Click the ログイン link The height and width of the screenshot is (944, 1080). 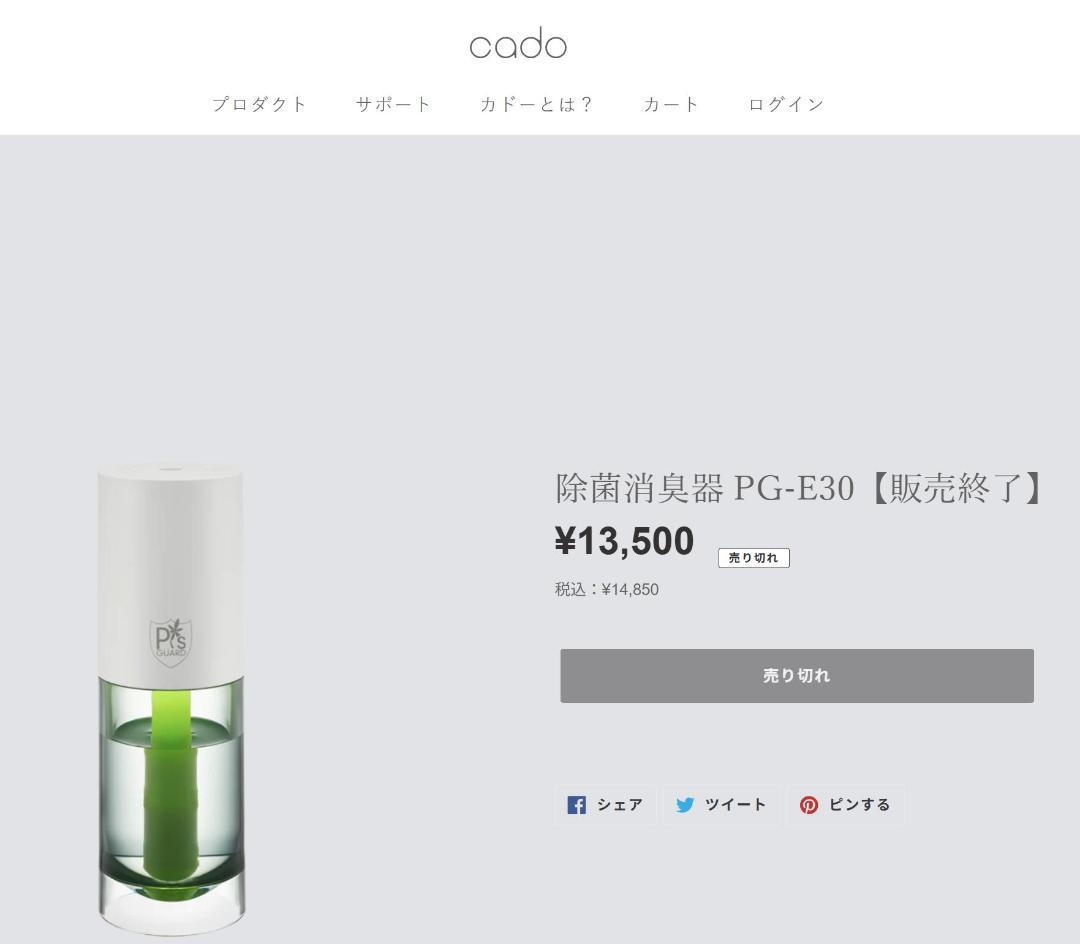(787, 104)
